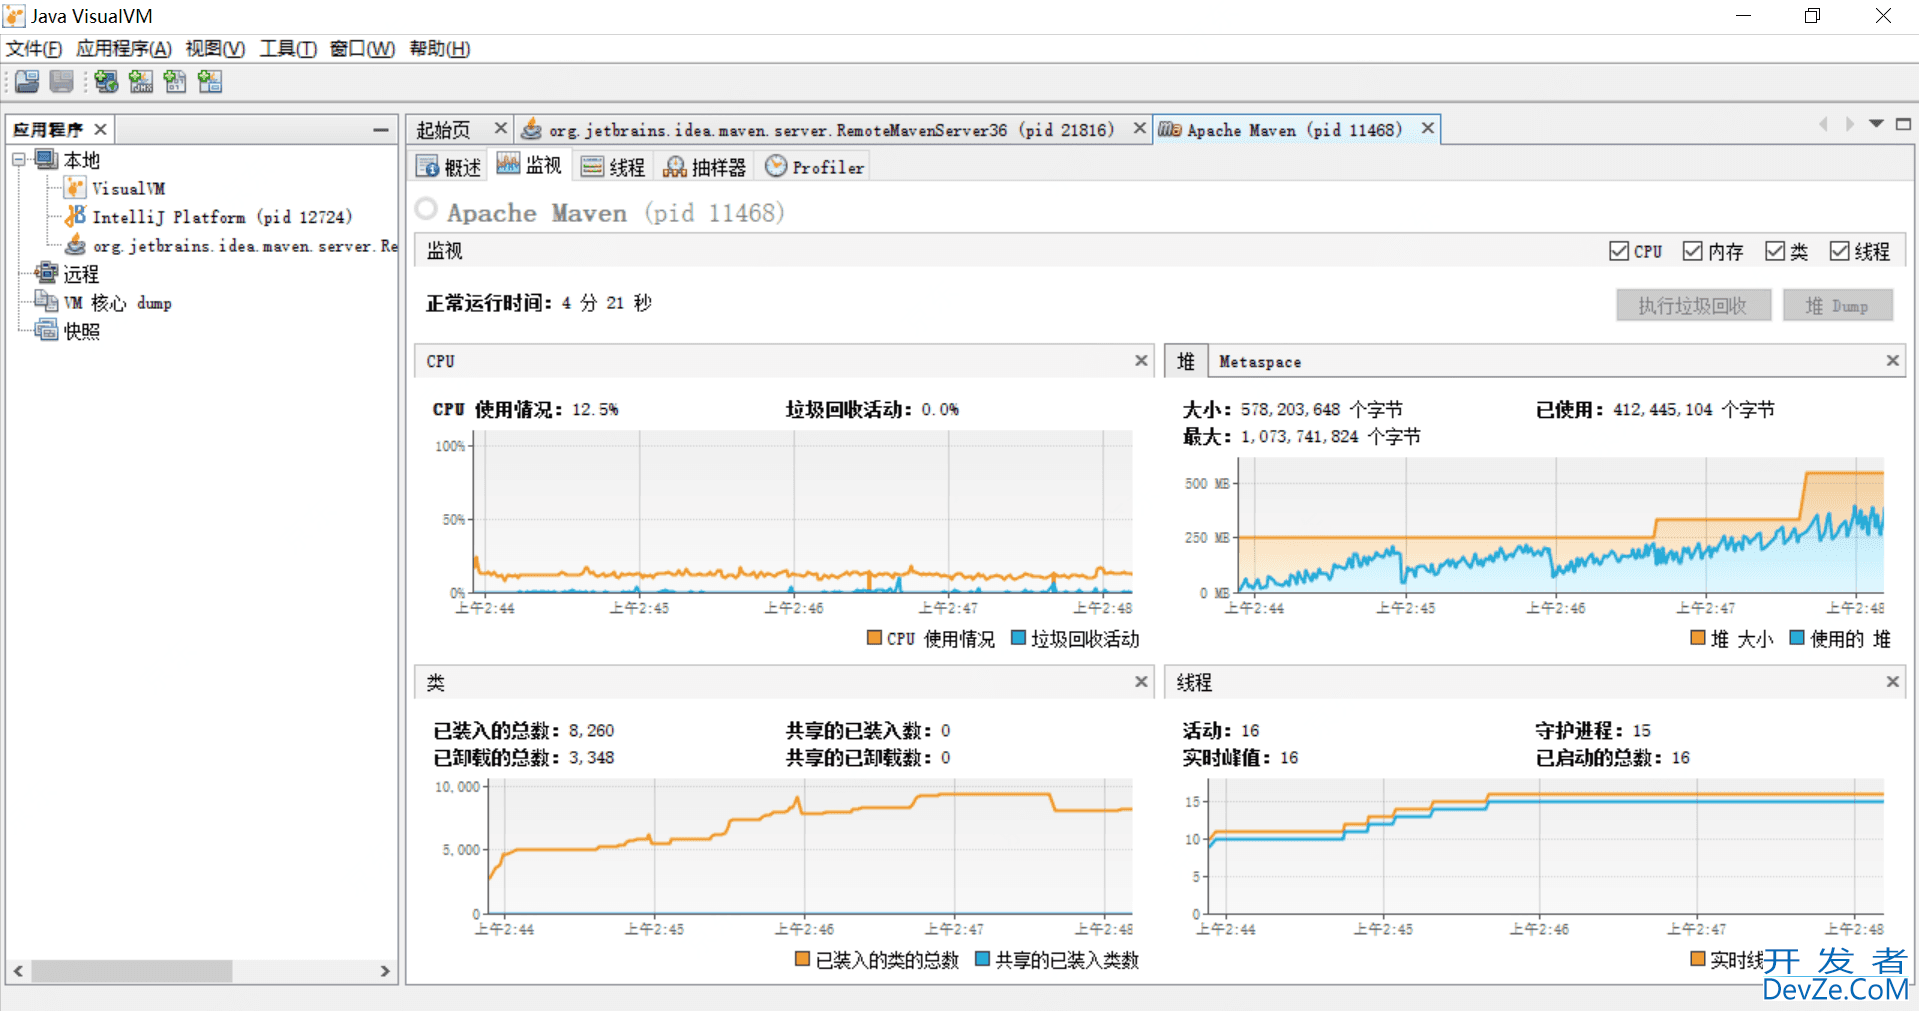Close the 应用程序 sidebar panel
The height and width of the screenshot is (1011, 1919).
[100, 129]
